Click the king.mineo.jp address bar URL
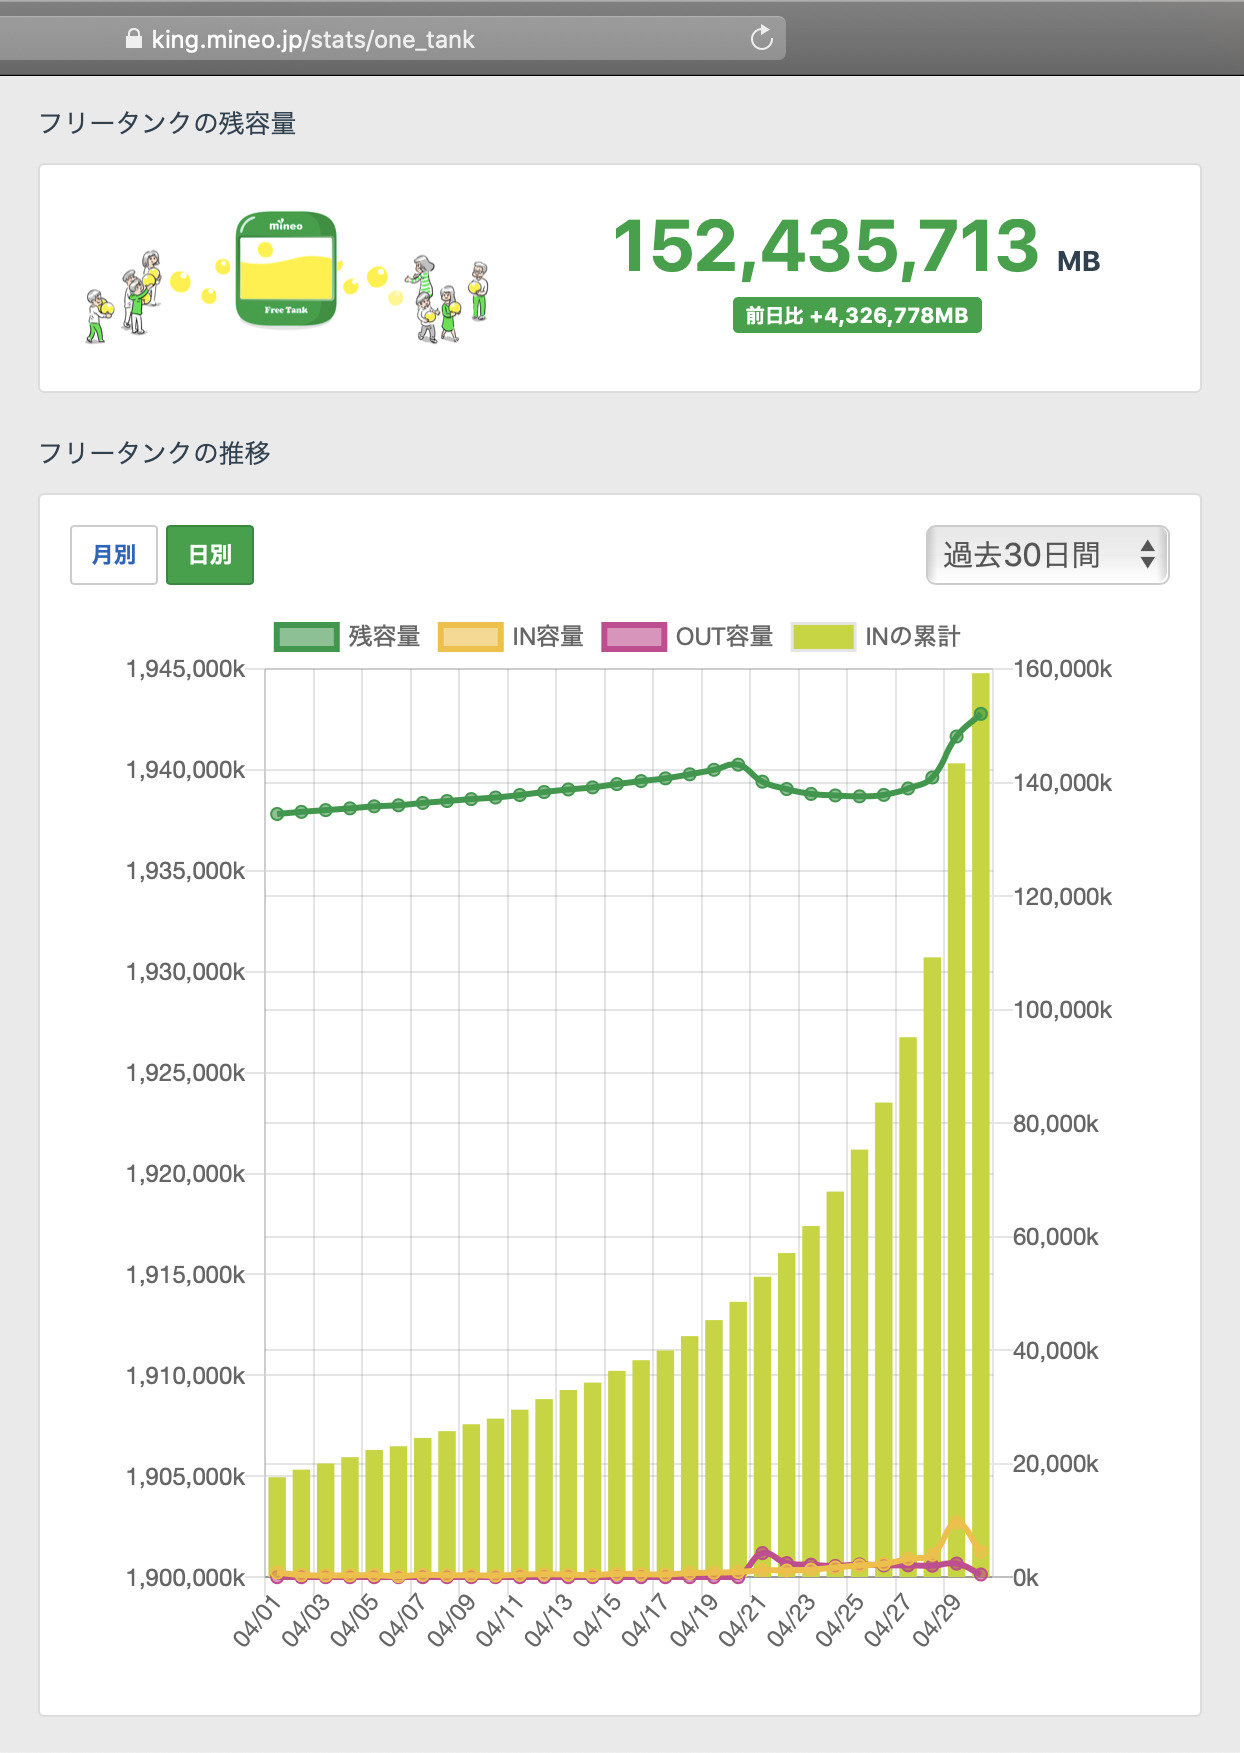The width and height of the screenshot is (1244, 1753). (x=313, y=39)
